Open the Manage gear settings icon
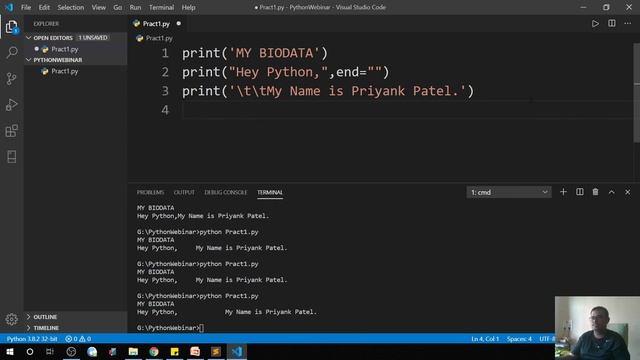The height and width of the screenshot is (360, 640). coord(11,319)
